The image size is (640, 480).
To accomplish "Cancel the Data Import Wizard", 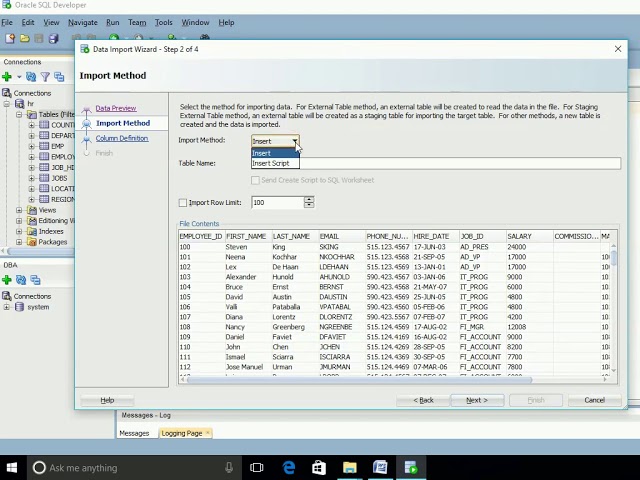I will [x=594, y=400].
